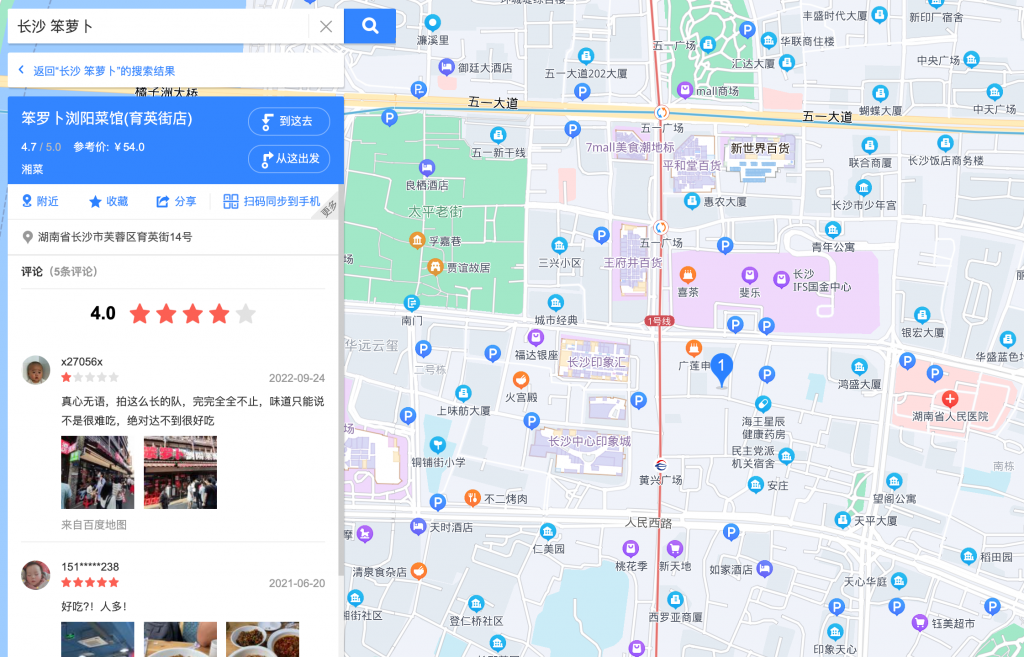Image resolution: width=1024 pixels, height=657 pixels.
Task: Select the 太平老街 area label
Action: [x=435, y=212]
